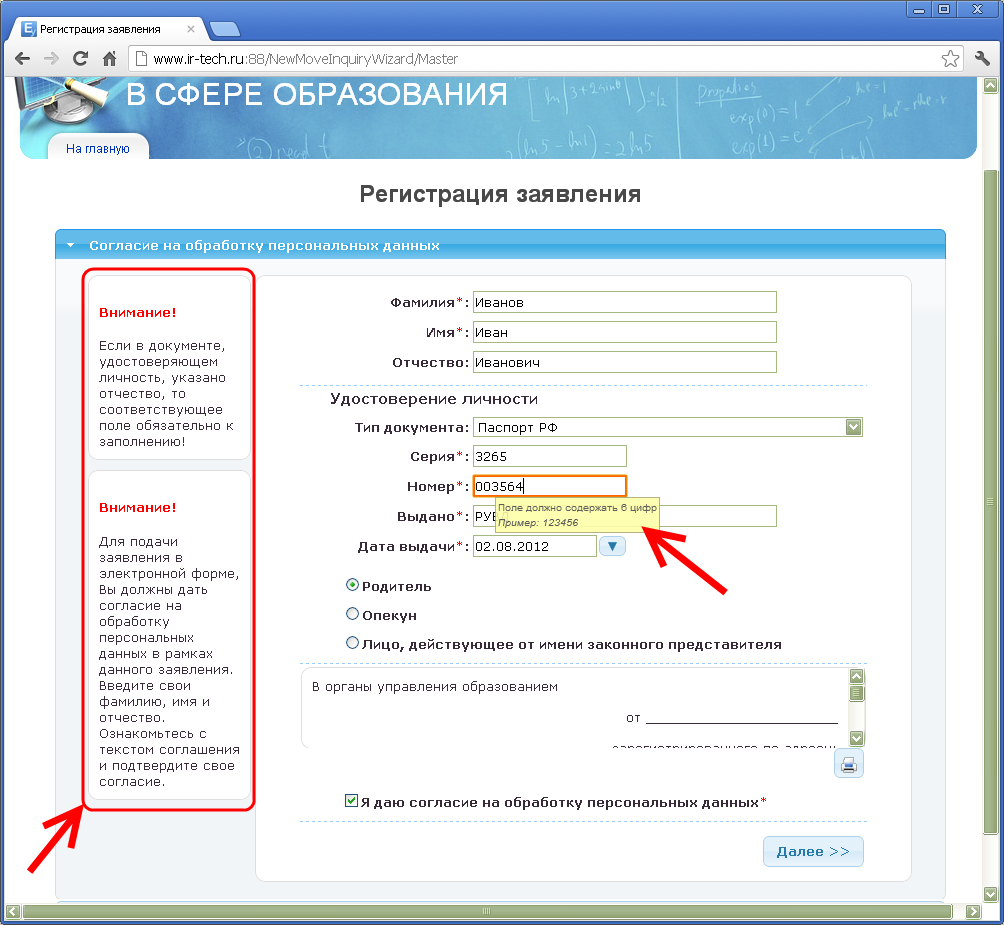
Task: Click the agreement text box scroll up arrow
Action: point(857,677)
